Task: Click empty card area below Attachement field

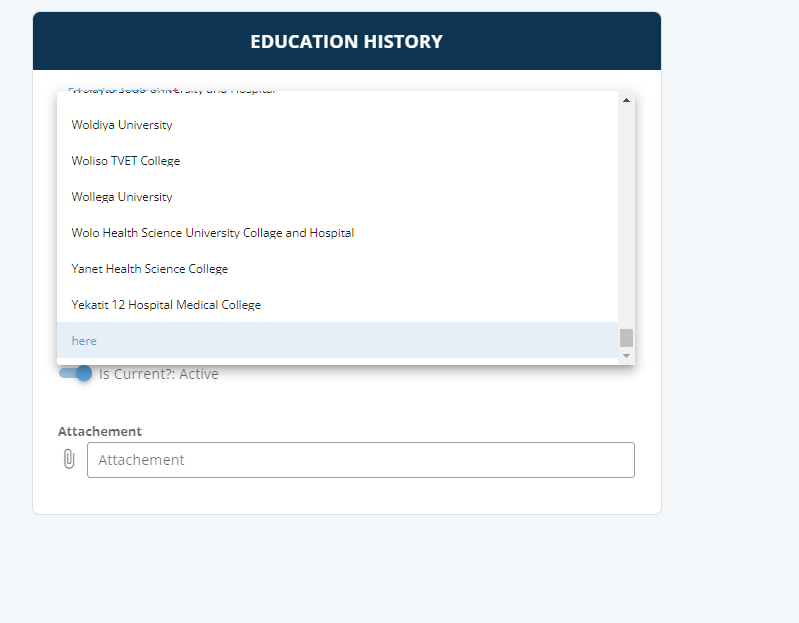Action: click(347, 496)
